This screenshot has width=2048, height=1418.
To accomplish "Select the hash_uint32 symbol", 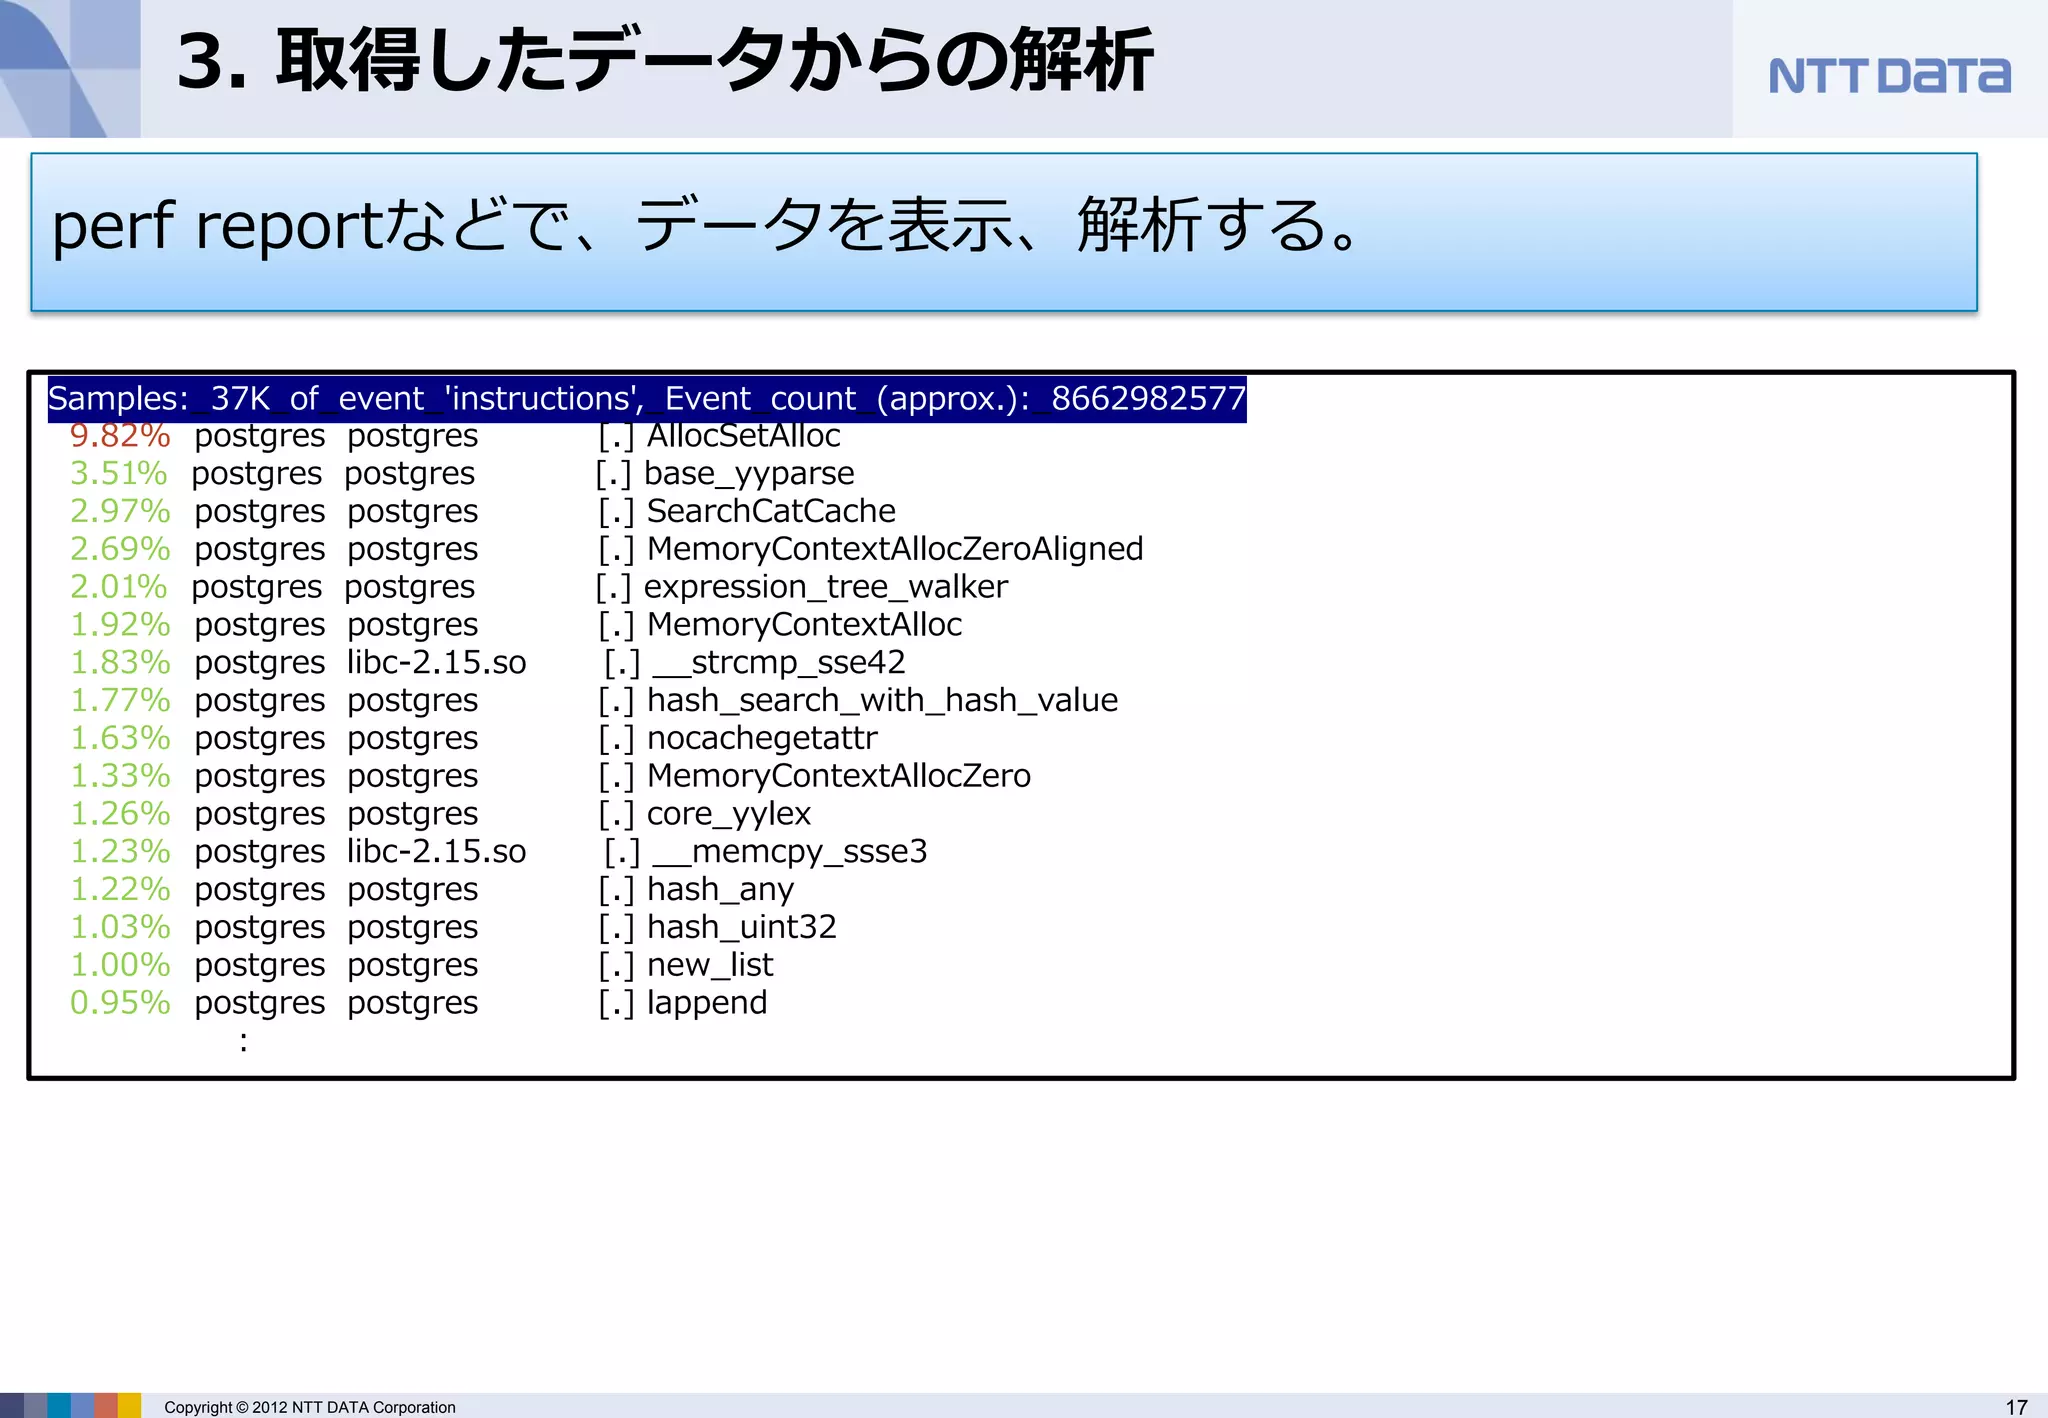I will (742, 927).
